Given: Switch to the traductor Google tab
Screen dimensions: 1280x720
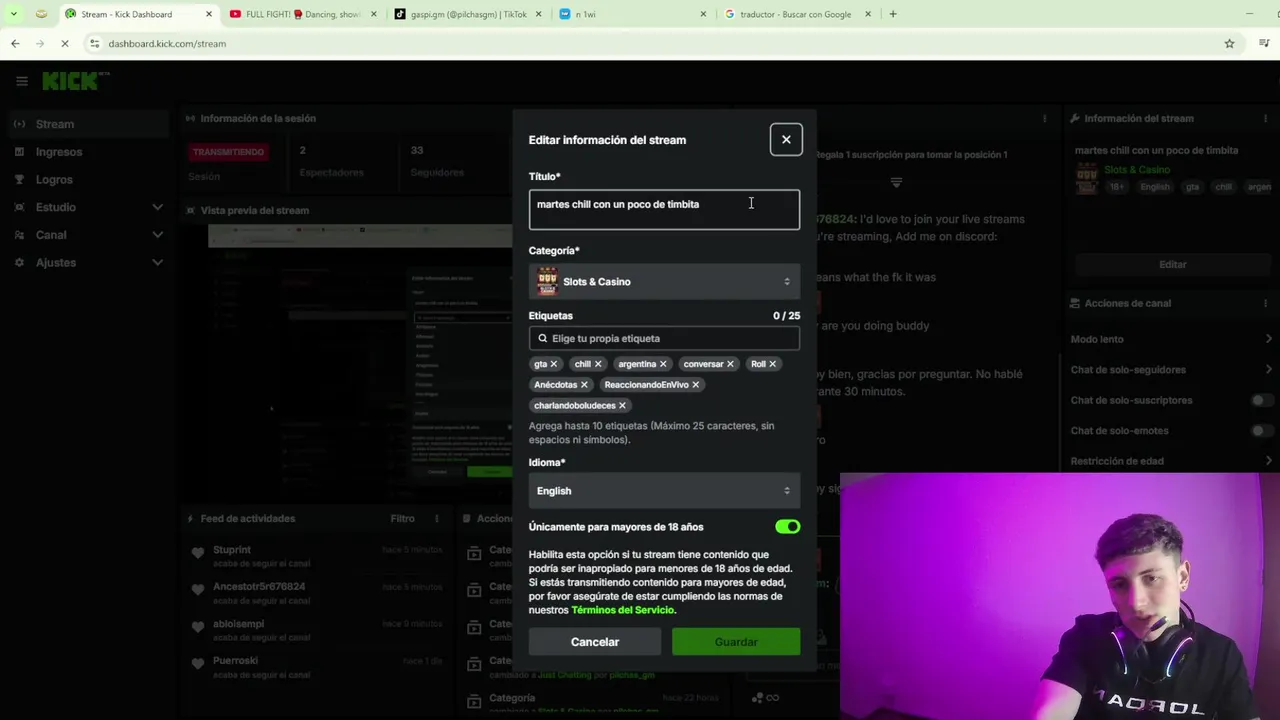Looking at the screenshot, I should tap(797, 14).
